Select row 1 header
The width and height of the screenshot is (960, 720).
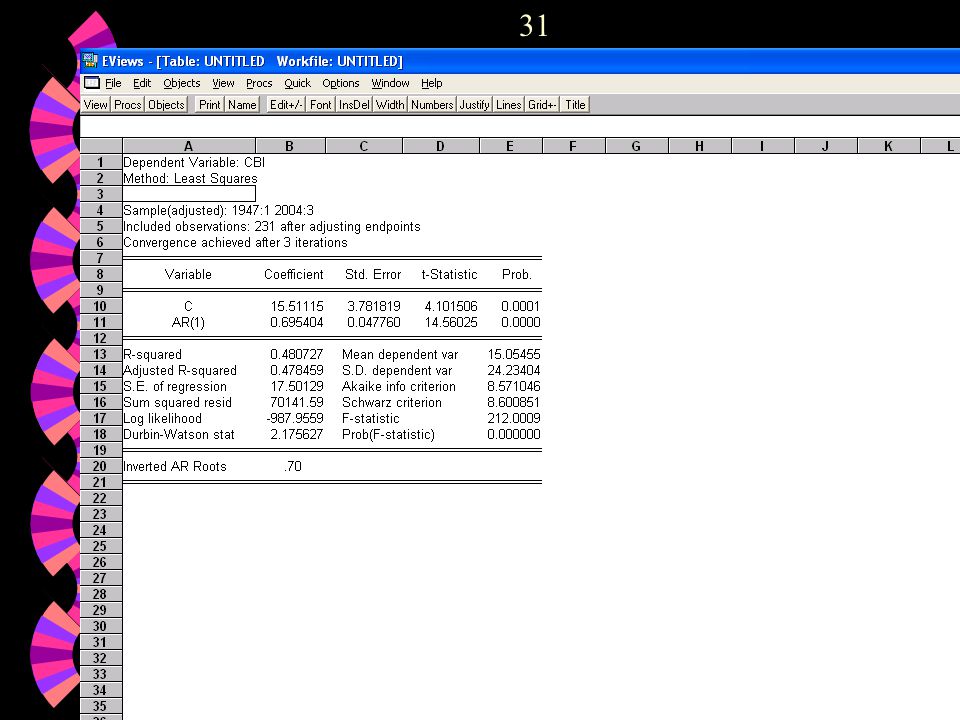pyautogui.click(x=100, y=162)
